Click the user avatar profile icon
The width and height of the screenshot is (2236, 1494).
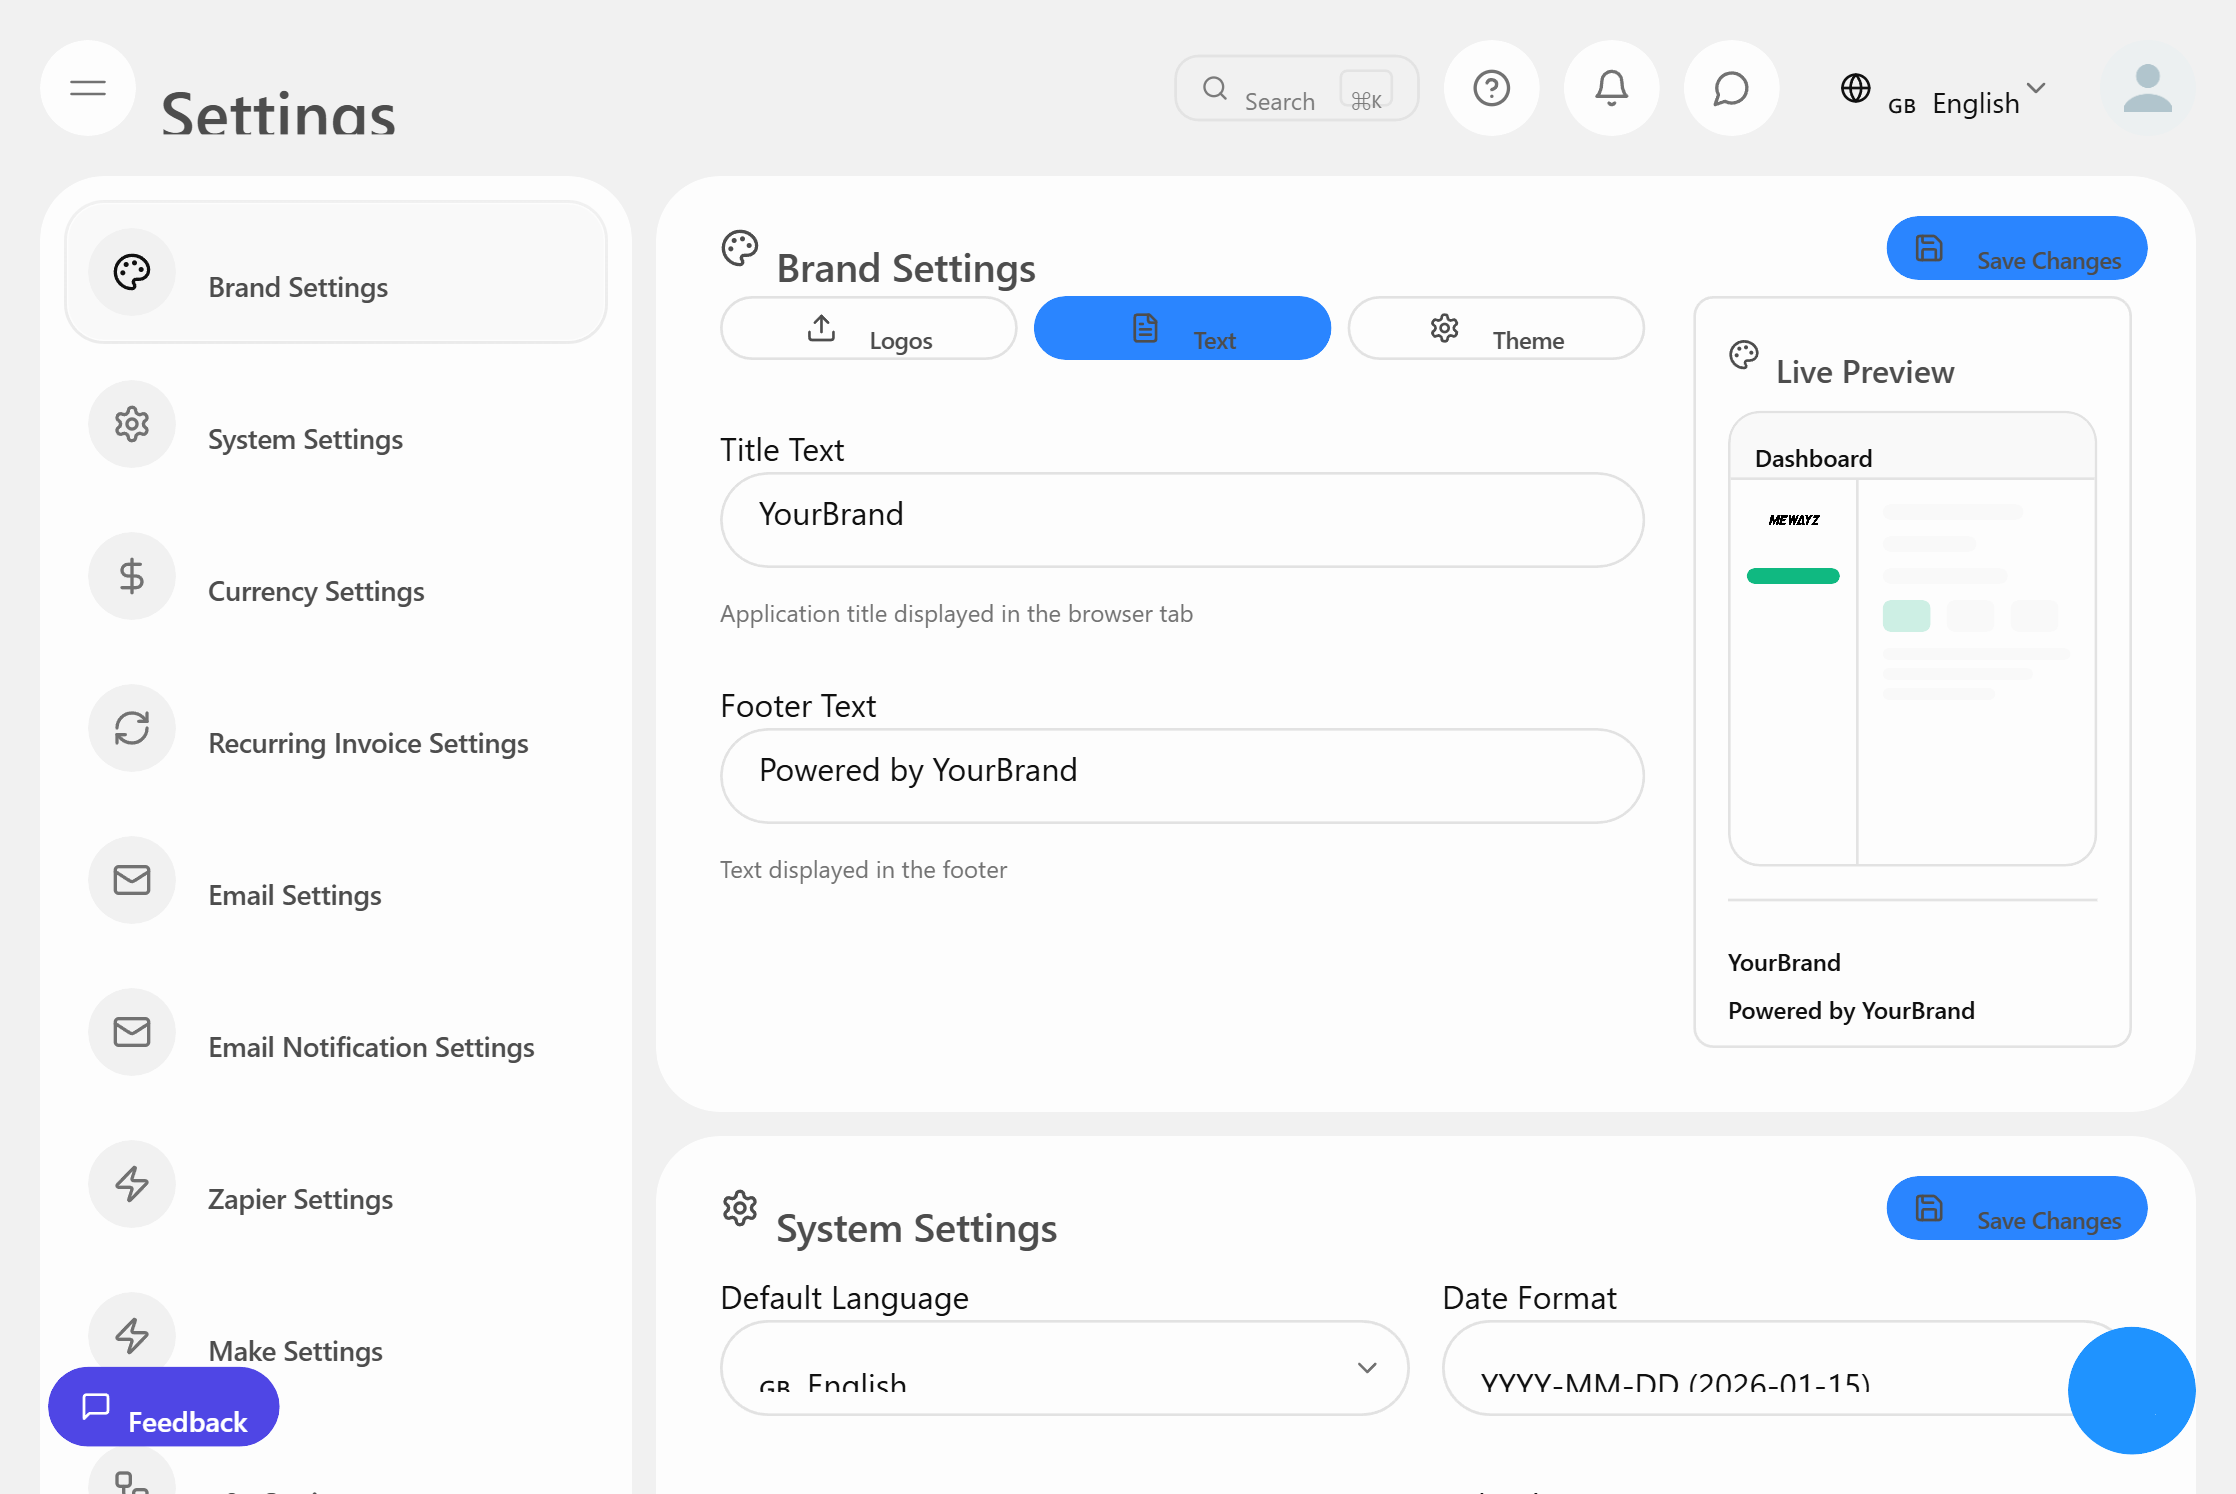2147,88
